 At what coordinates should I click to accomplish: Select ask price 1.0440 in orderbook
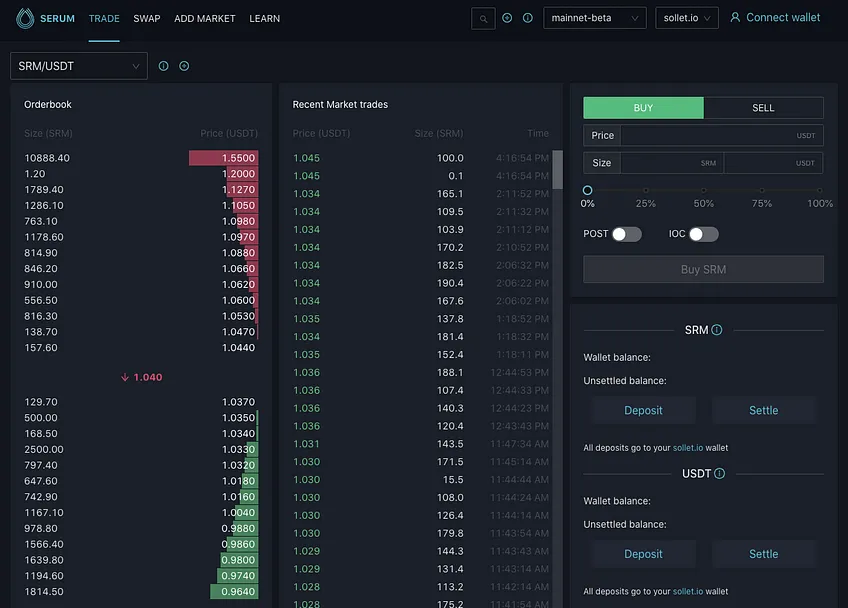[x=238, y=348]
